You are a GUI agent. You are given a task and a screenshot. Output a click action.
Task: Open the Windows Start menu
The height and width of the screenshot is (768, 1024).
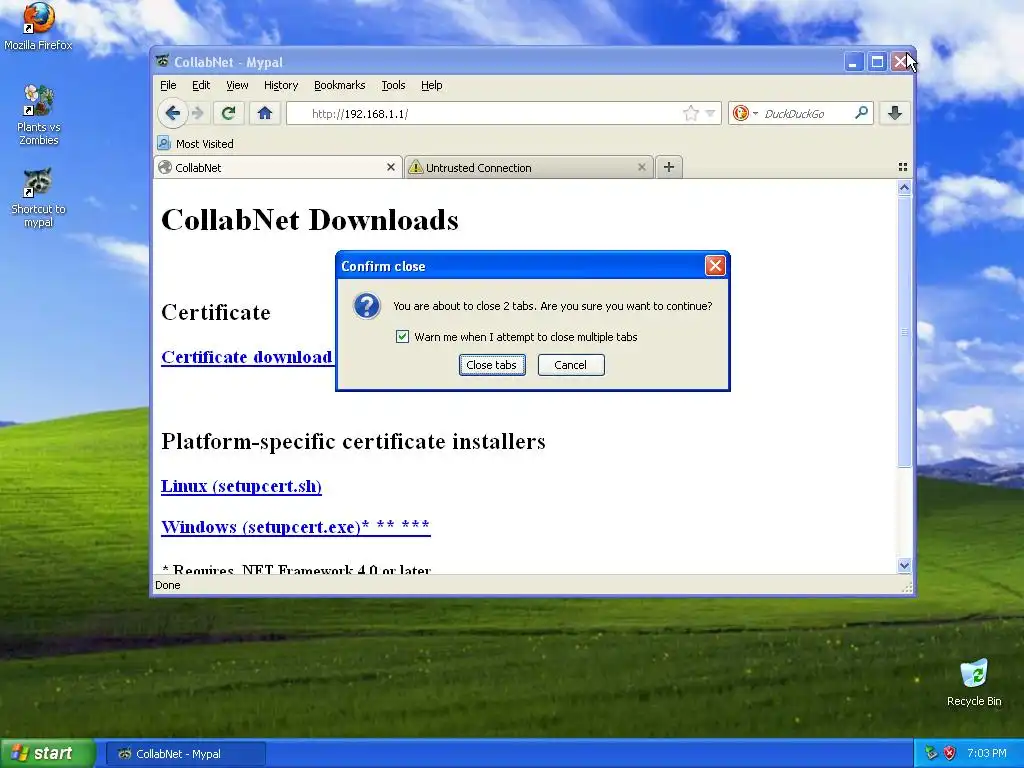point(48,754)
